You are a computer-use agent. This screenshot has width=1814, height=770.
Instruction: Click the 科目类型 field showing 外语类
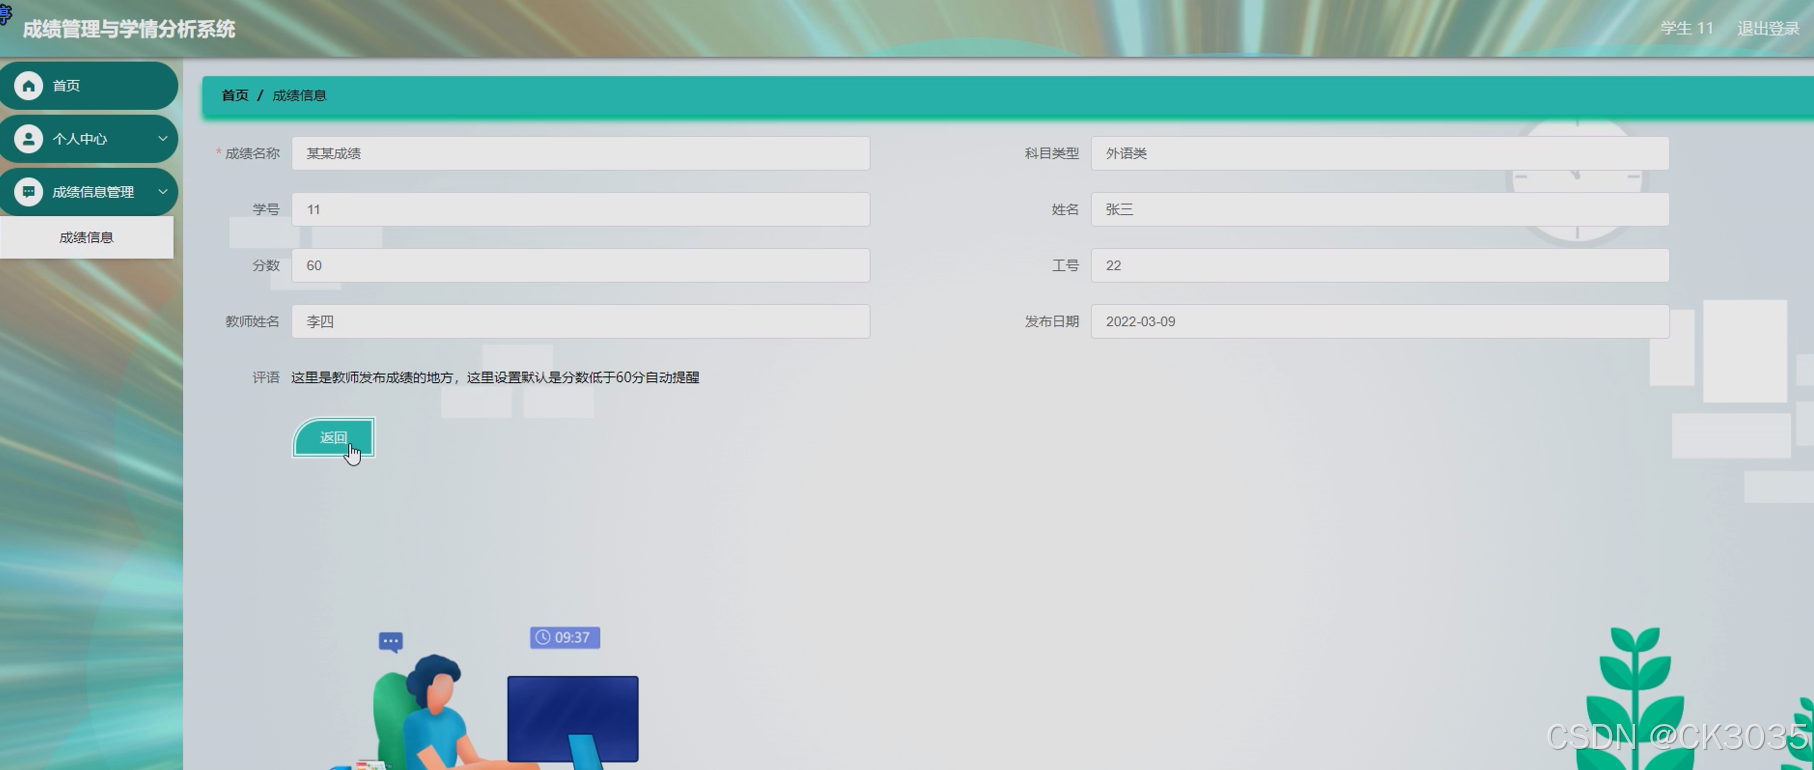(1380, 154)
